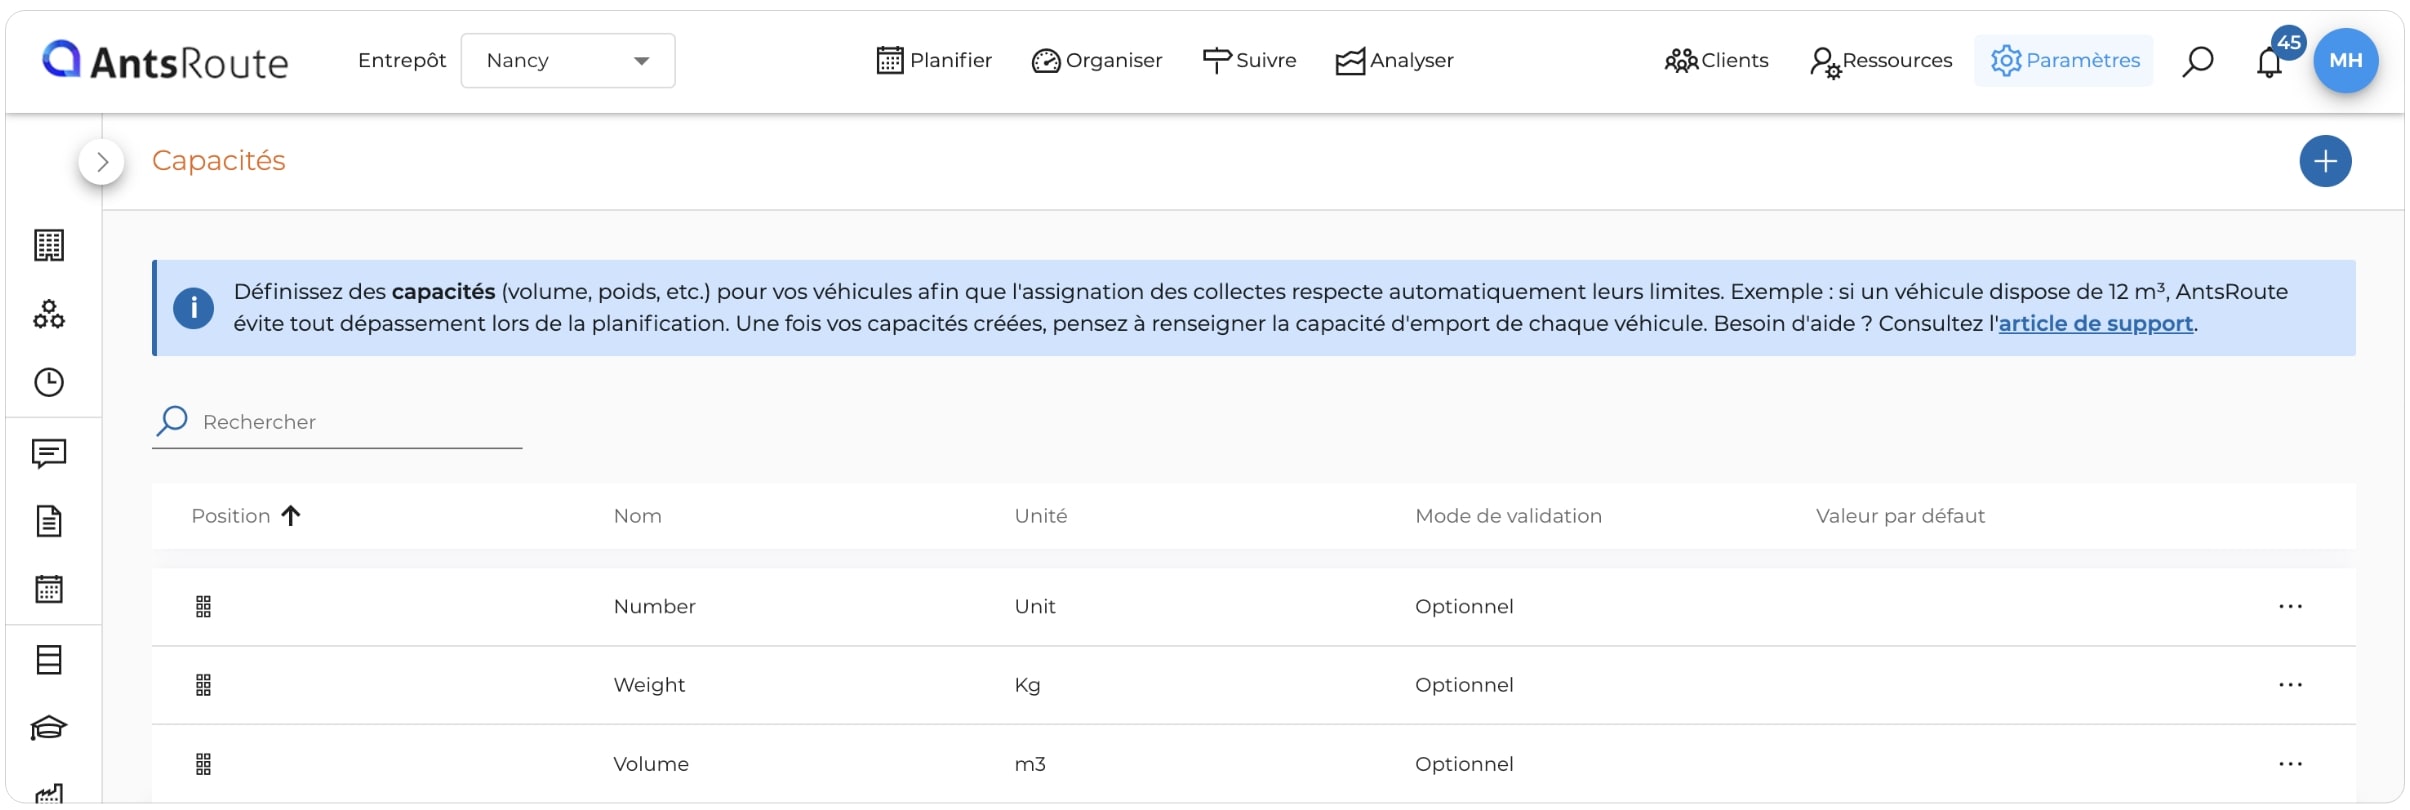Open the Suivre menu
This screenshot has width=2410, height=810.
(1249, 61)
